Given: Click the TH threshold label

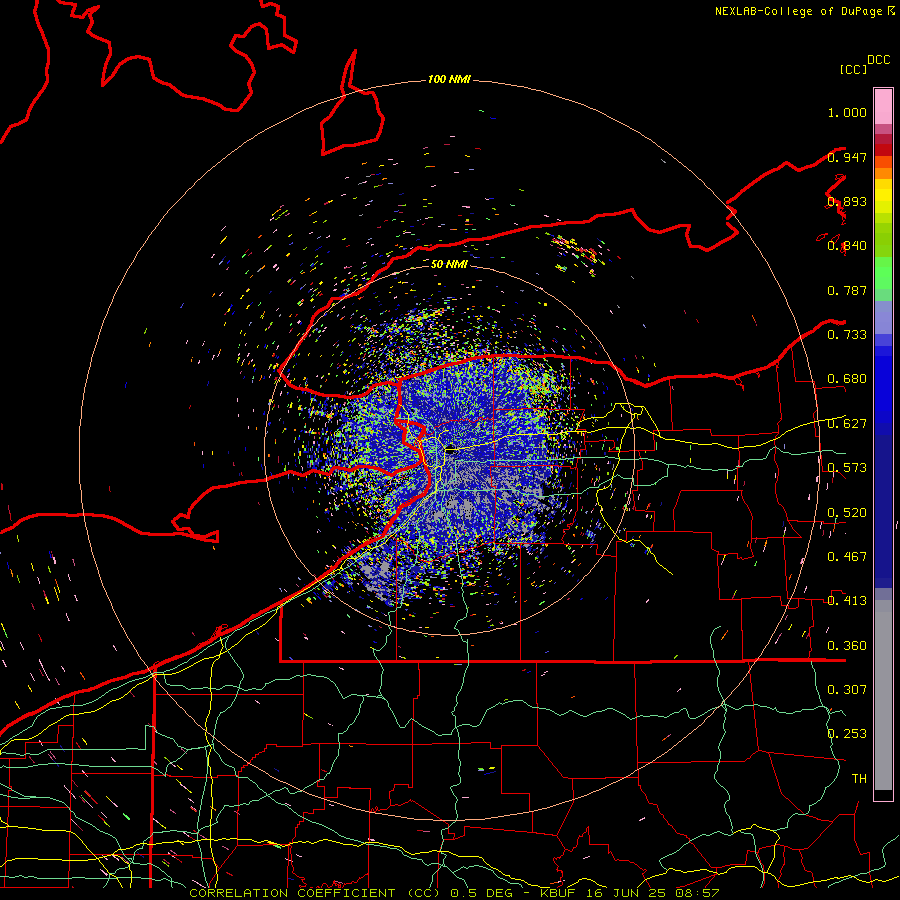Looking at the screenshot, I should click(859, 778).
